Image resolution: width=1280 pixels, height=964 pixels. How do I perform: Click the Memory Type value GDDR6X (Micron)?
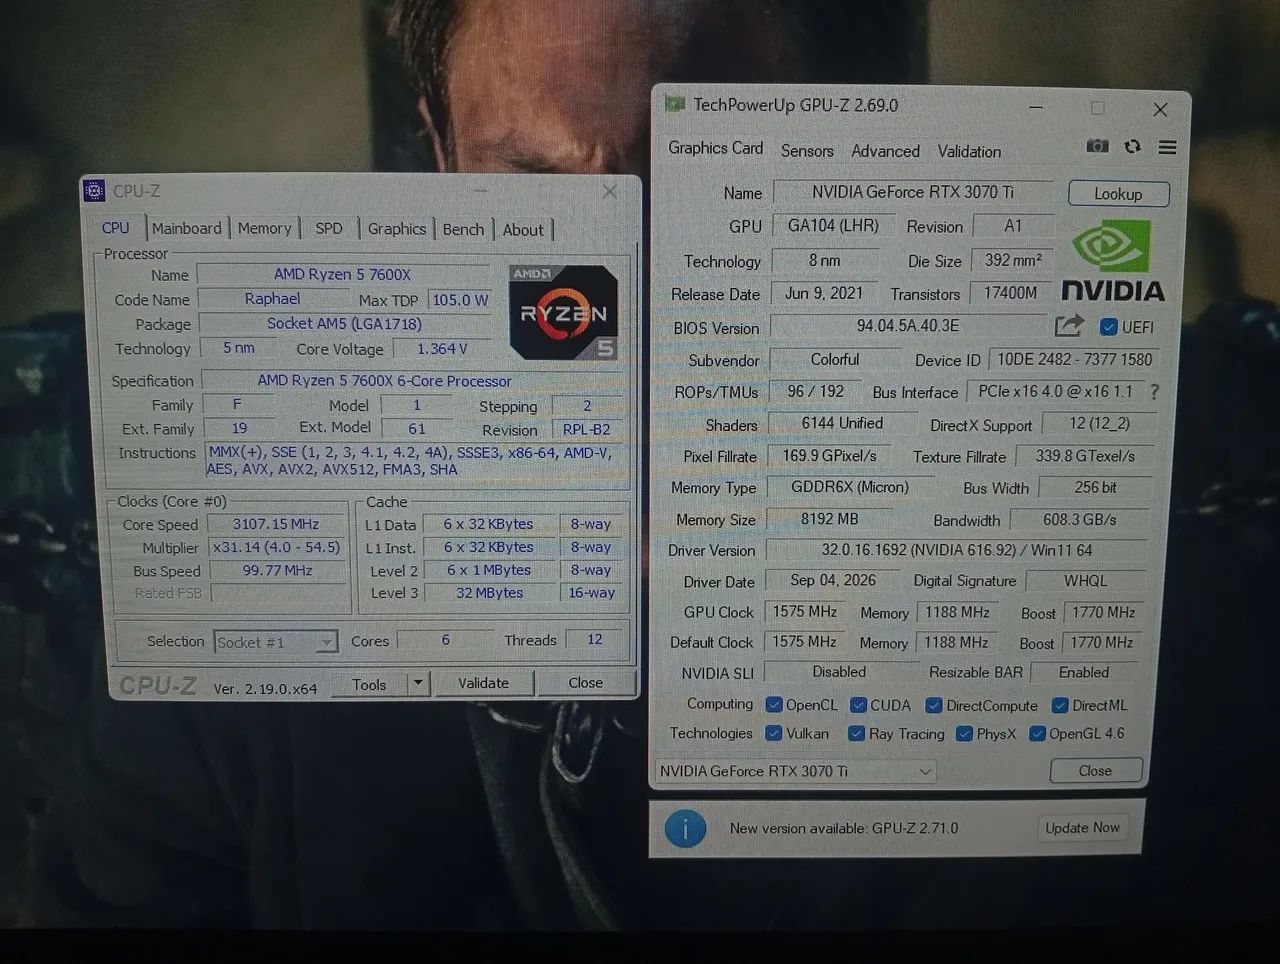pyautogui.click(x=849, y=487)
